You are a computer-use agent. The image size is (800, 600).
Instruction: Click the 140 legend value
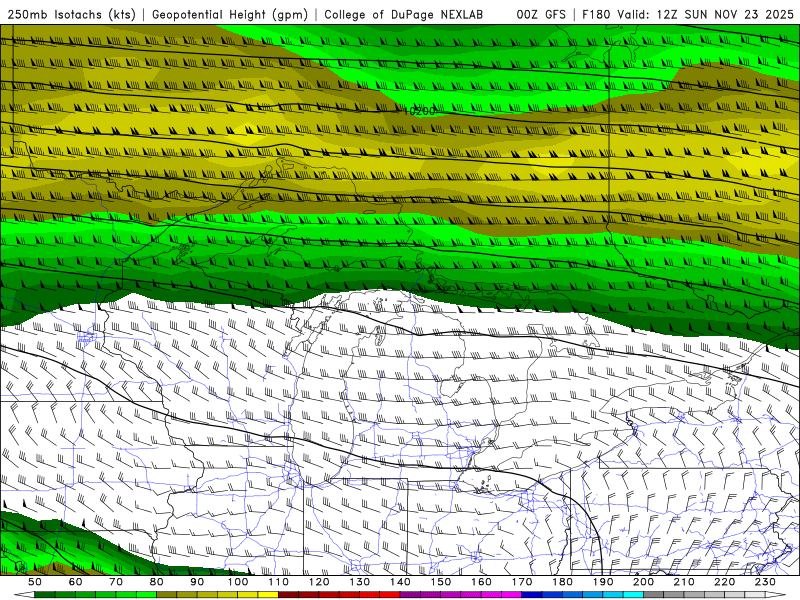coord(400,582)
